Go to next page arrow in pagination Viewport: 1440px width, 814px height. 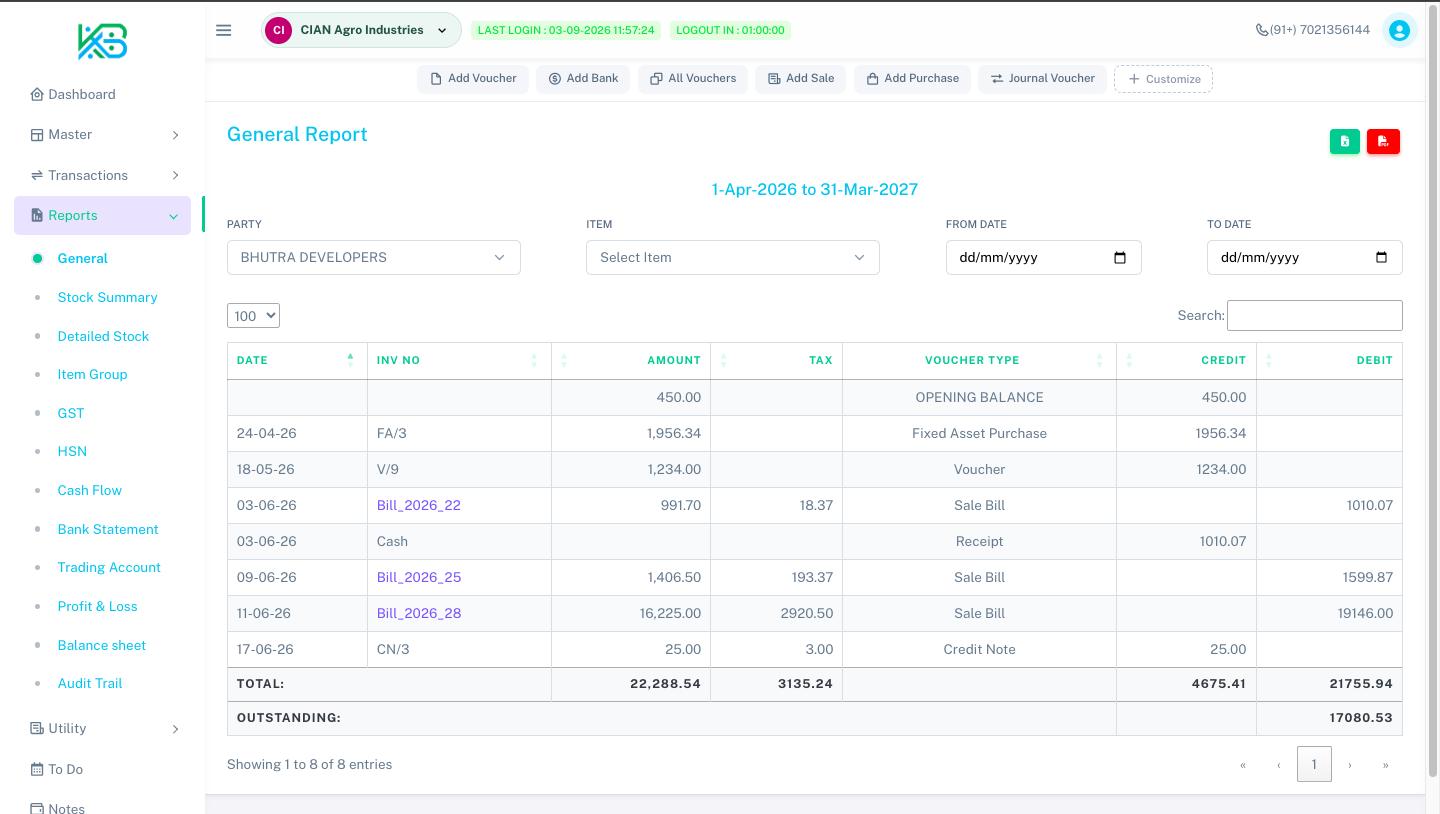(1350, 765)
